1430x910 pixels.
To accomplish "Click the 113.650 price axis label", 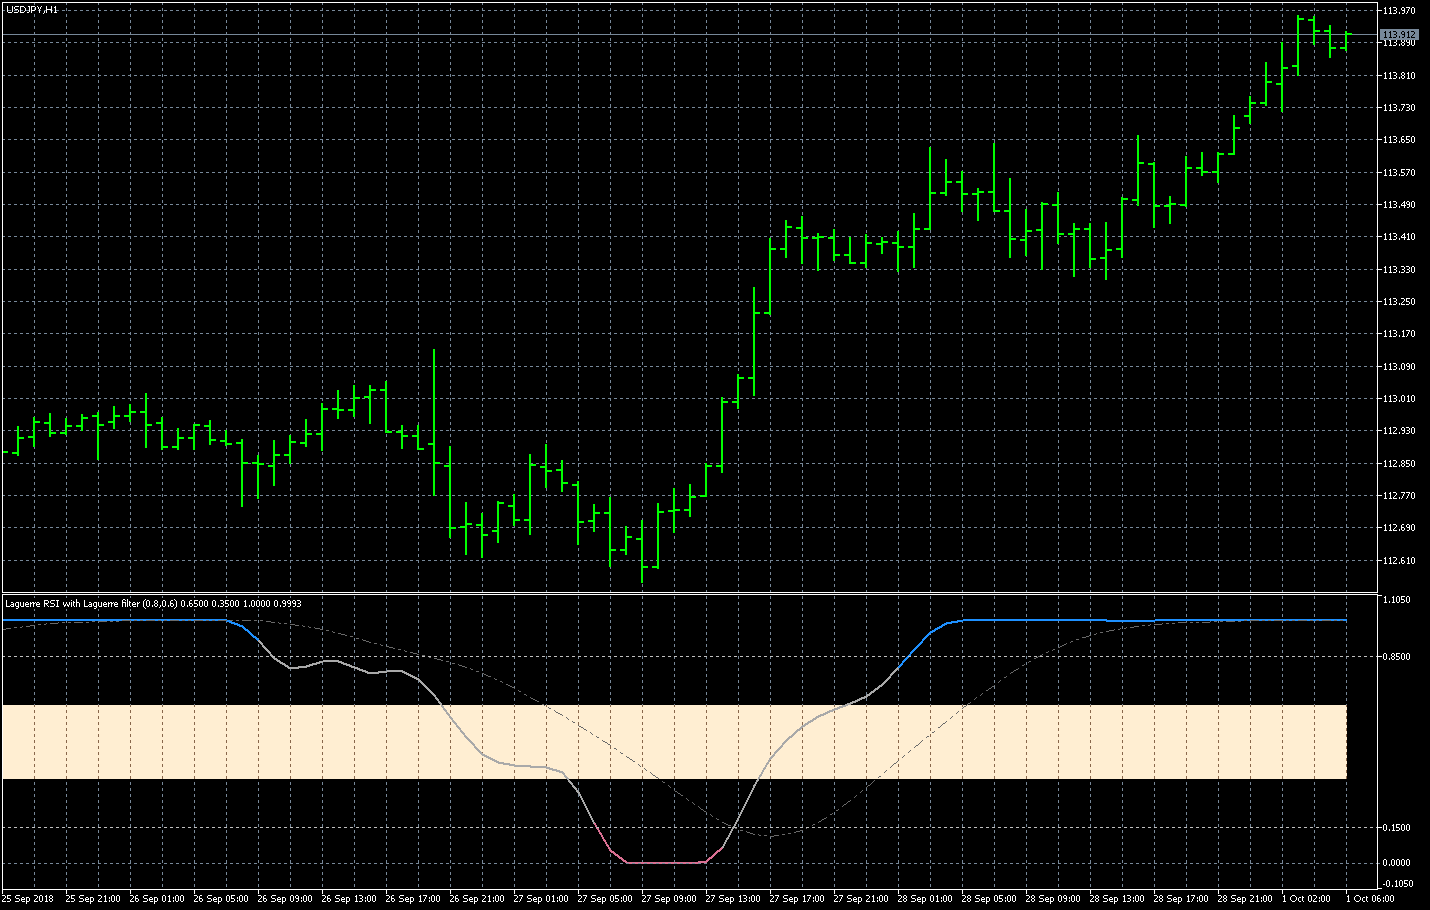I will point(1399,140).
